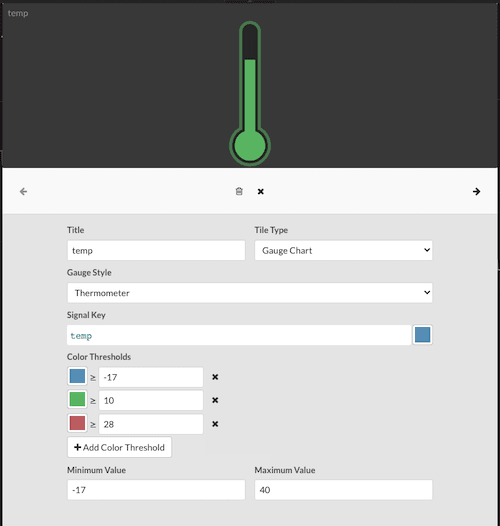This screenshot has width=500, height=526.
Task: Go to previous tile with left arrow
Action: 23,192
